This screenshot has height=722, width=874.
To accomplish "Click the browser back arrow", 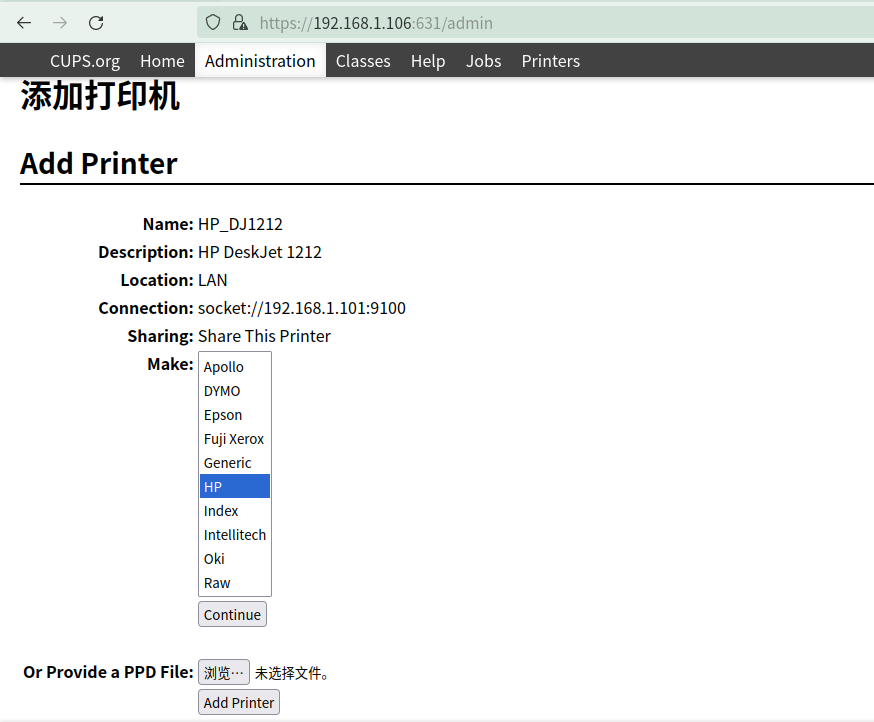I will [24, 22].
